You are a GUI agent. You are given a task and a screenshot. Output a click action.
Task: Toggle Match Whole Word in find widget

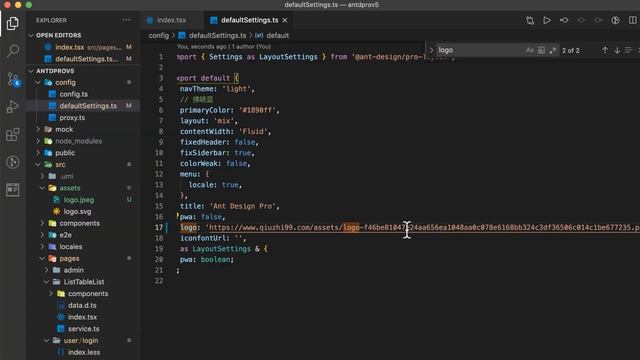(x=541, y=50)
